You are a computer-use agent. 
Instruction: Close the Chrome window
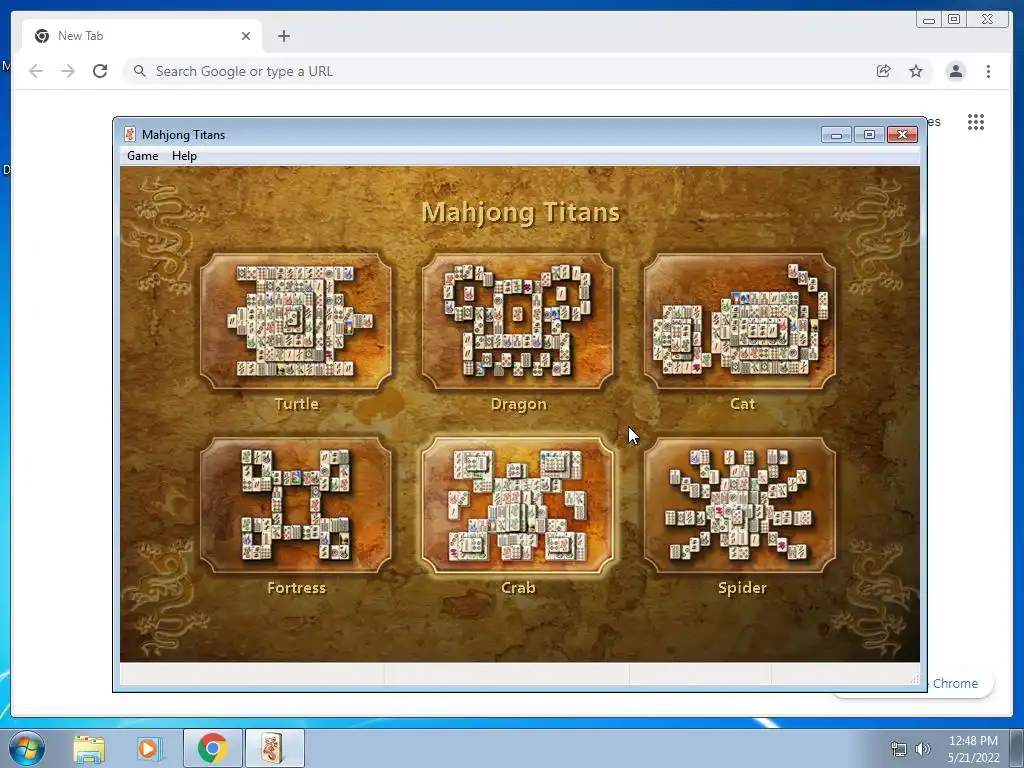(x=987, y=20)
